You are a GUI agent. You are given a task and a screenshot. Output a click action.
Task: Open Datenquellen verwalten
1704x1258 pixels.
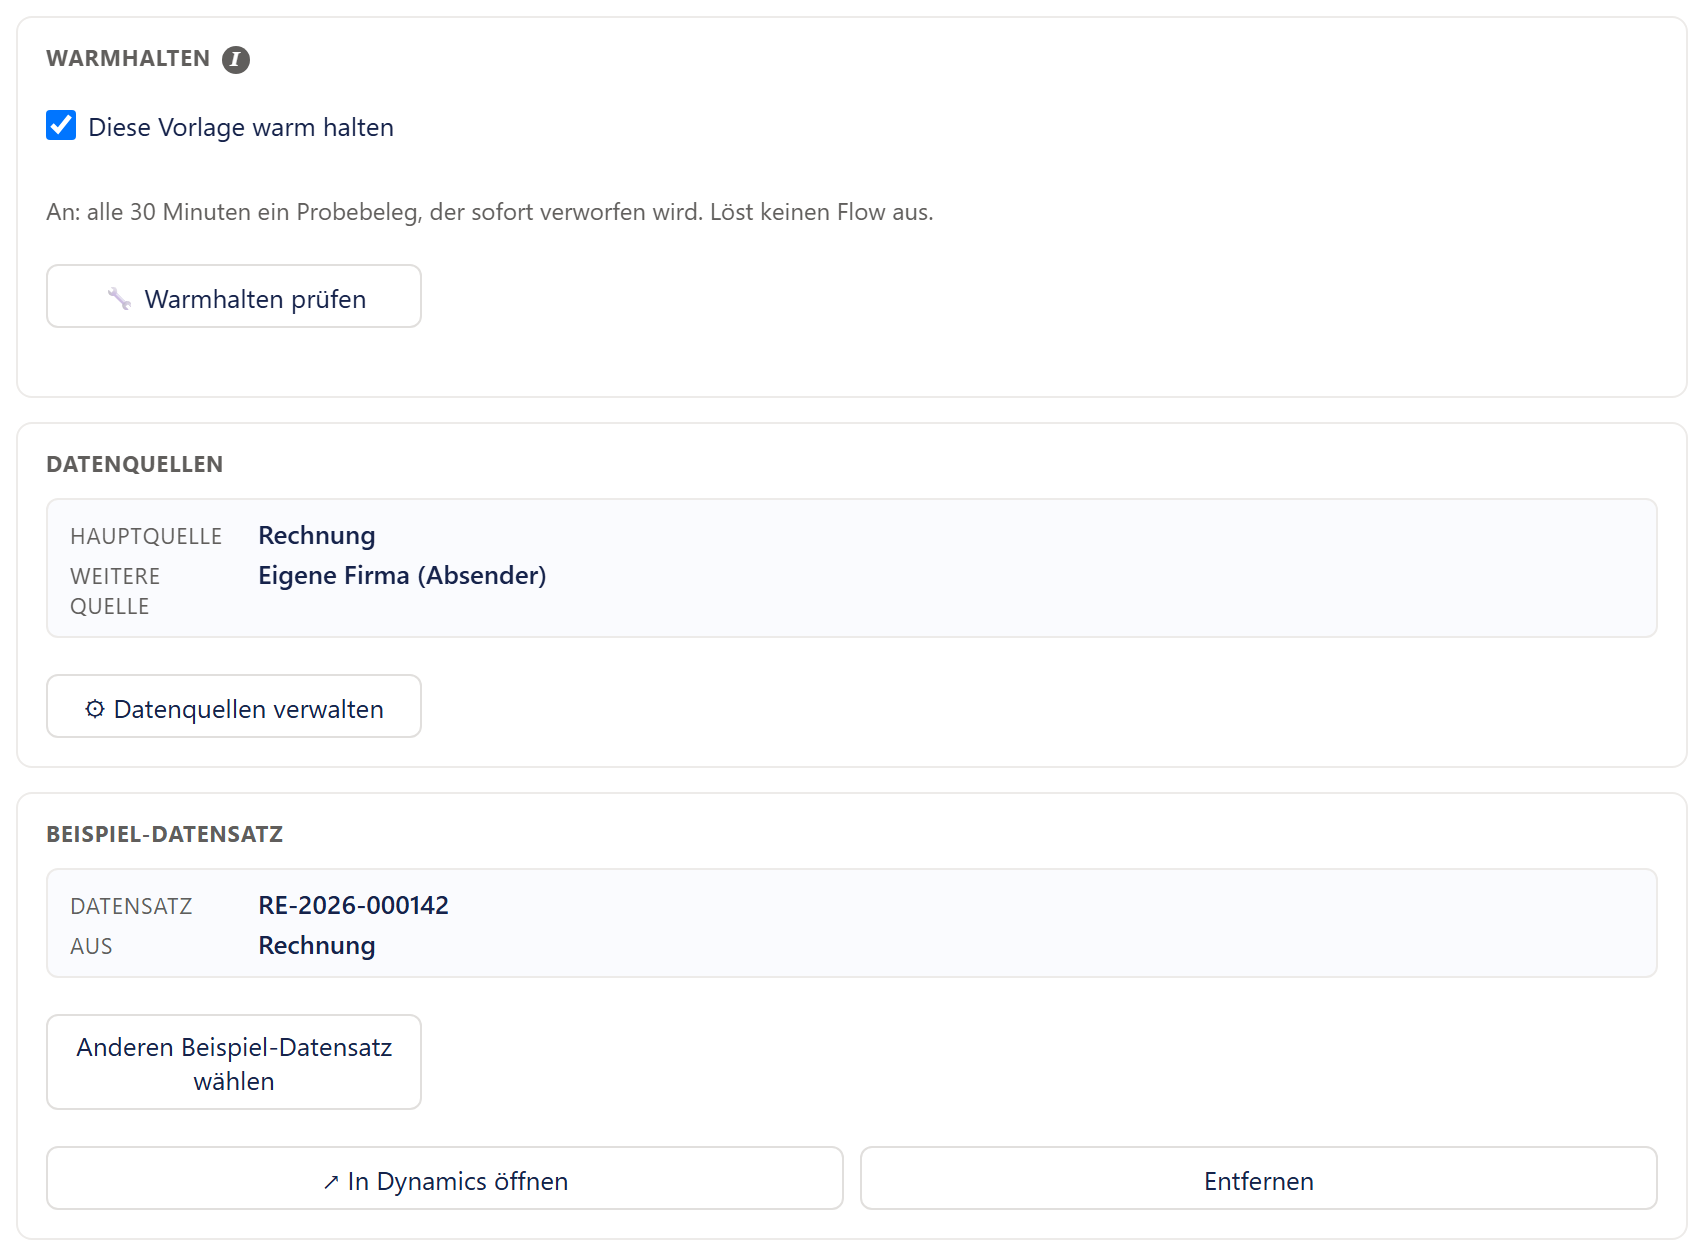pyautogui.click(x=234, y=706)
